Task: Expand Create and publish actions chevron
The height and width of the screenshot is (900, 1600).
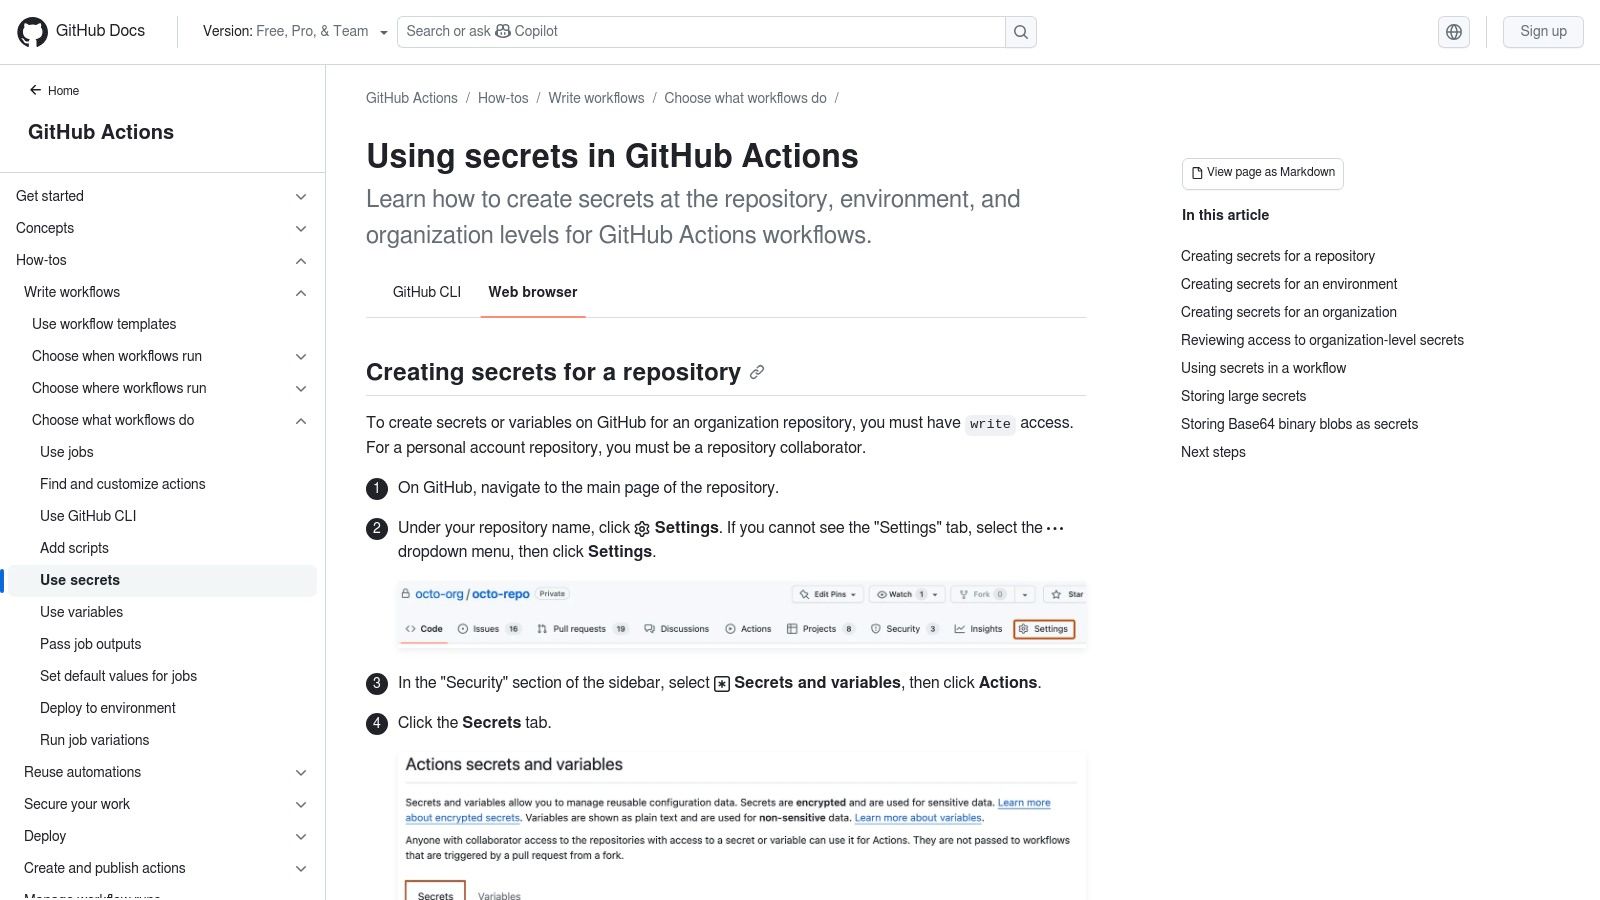Action: tap(301, 869)
